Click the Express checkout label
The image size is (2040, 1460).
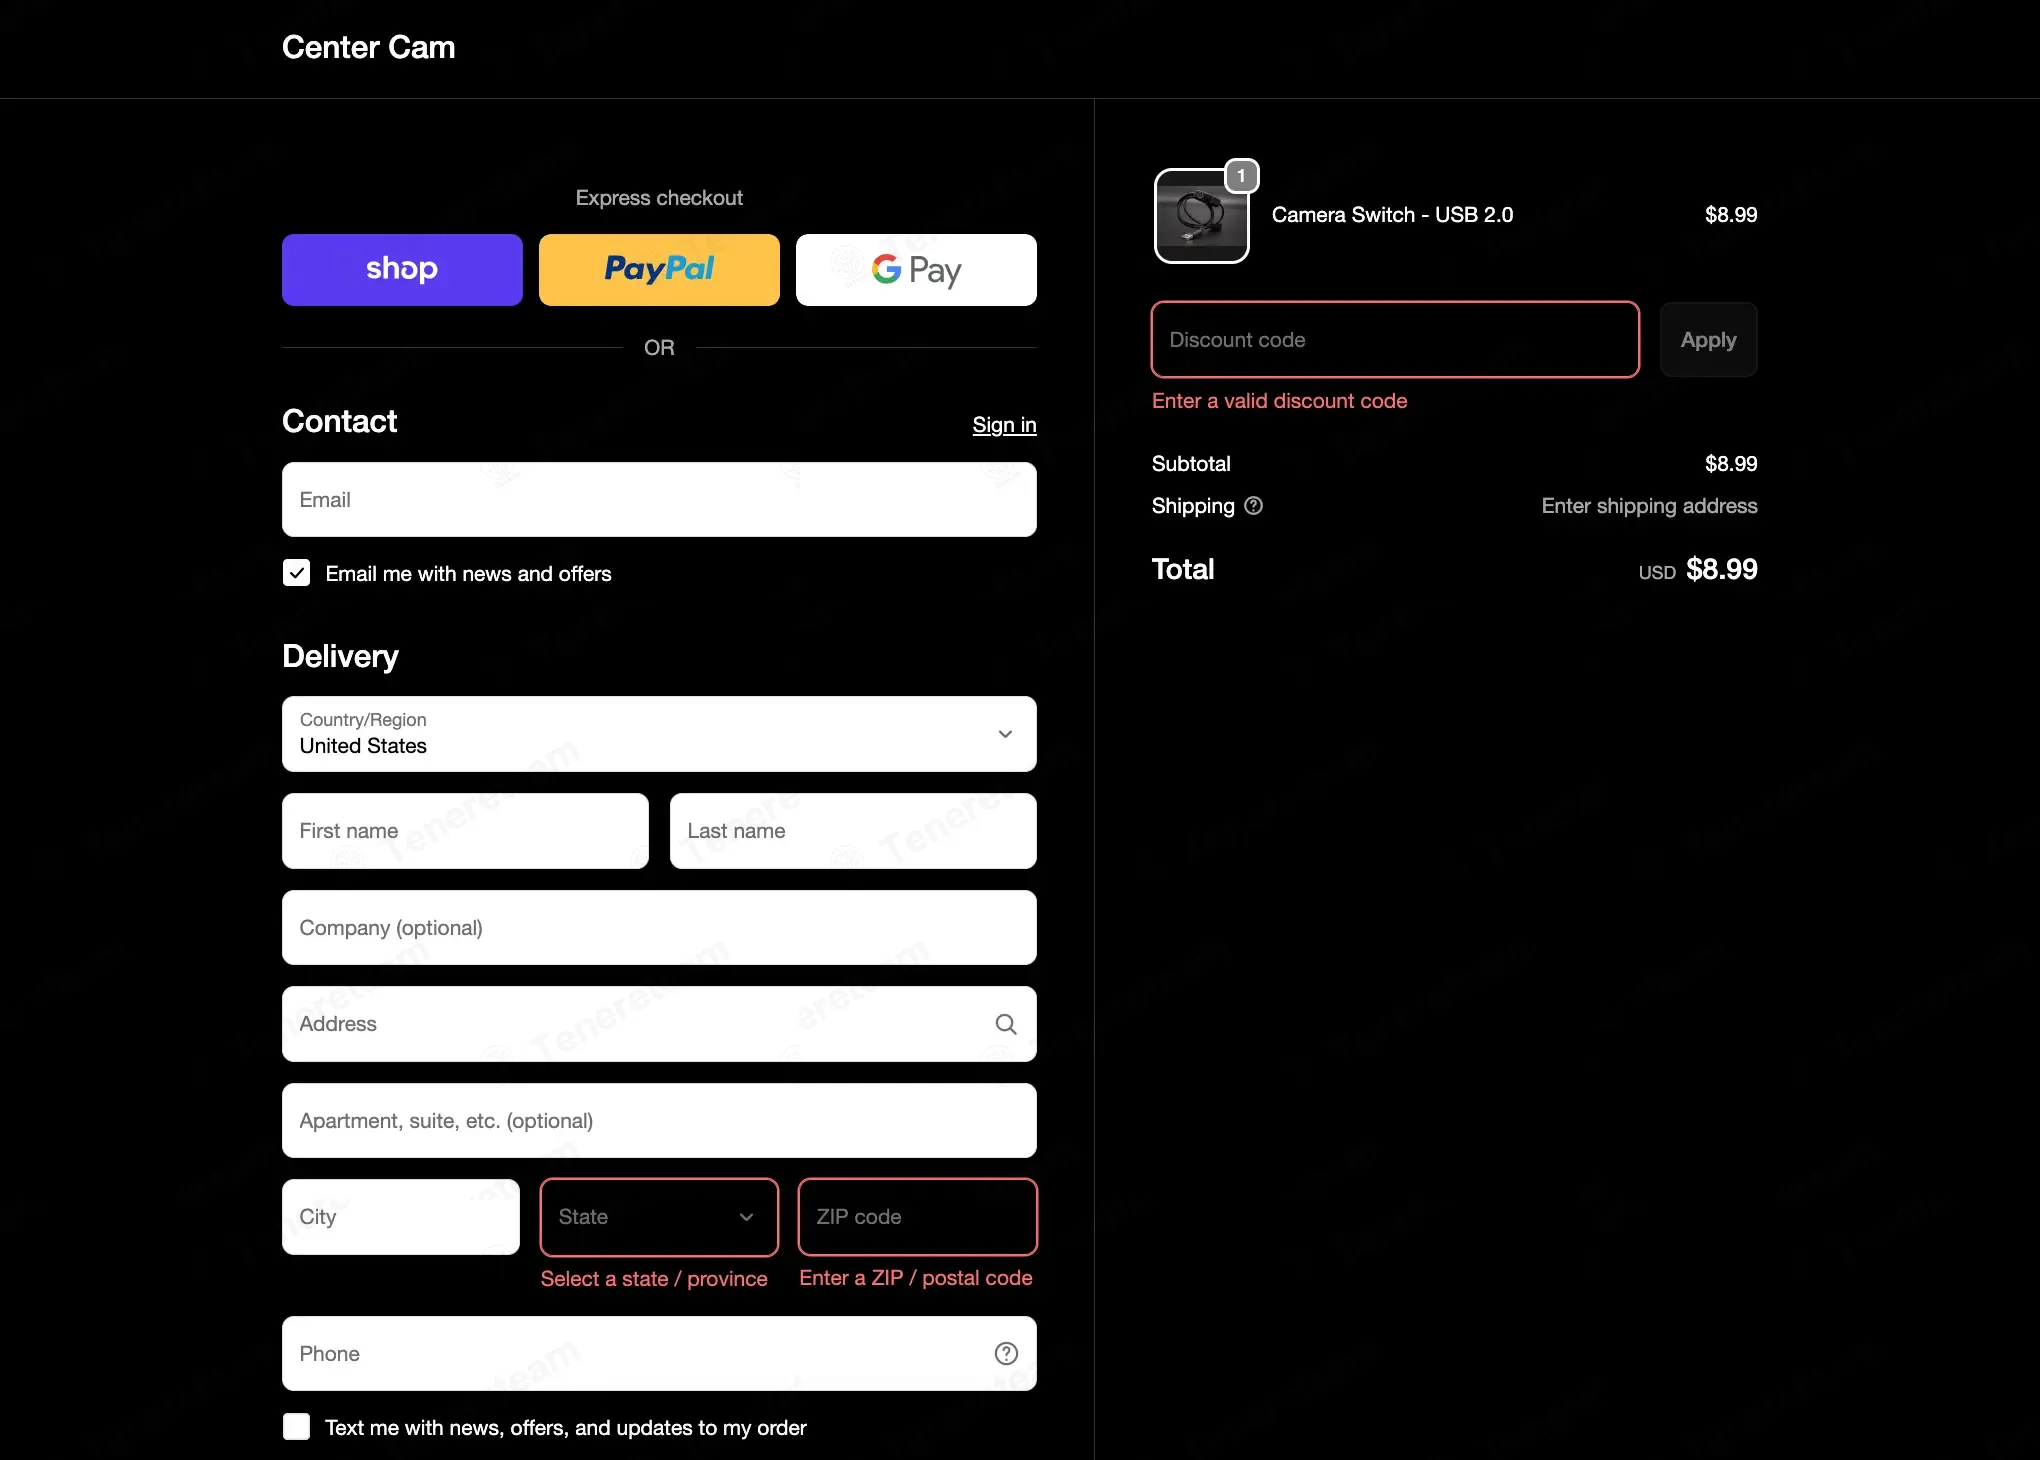659,198
